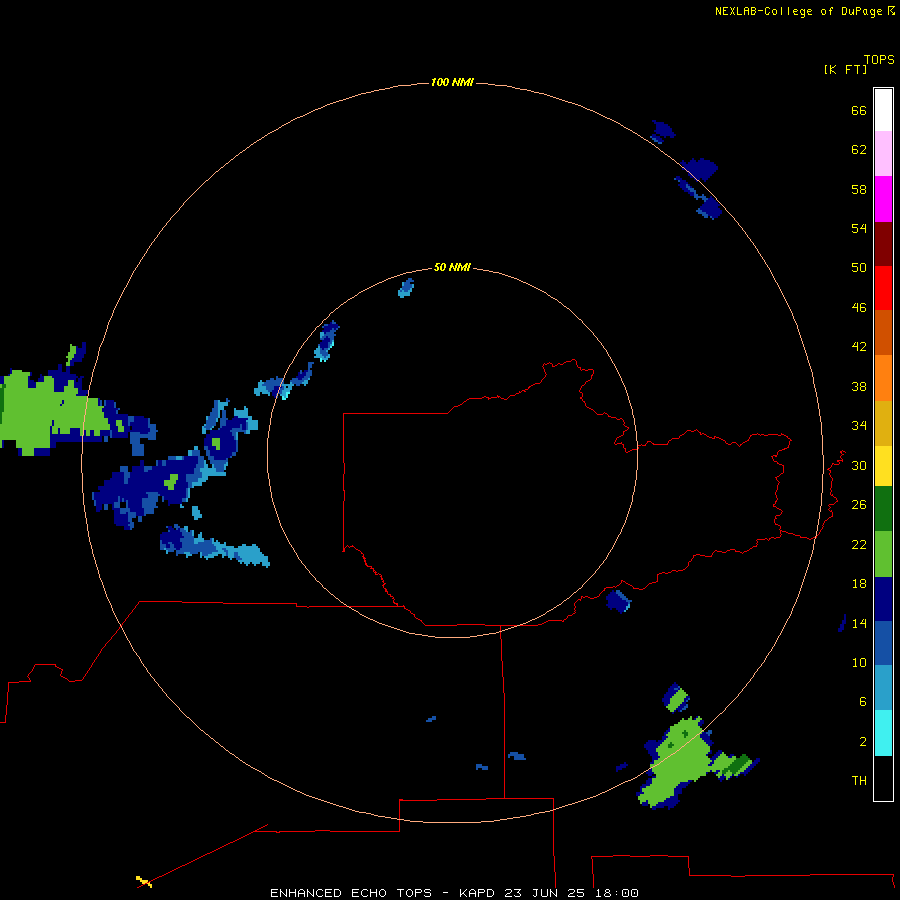Select the 26 legend value
This screenshot has height=900, width=900.
[x=859, y=505]
